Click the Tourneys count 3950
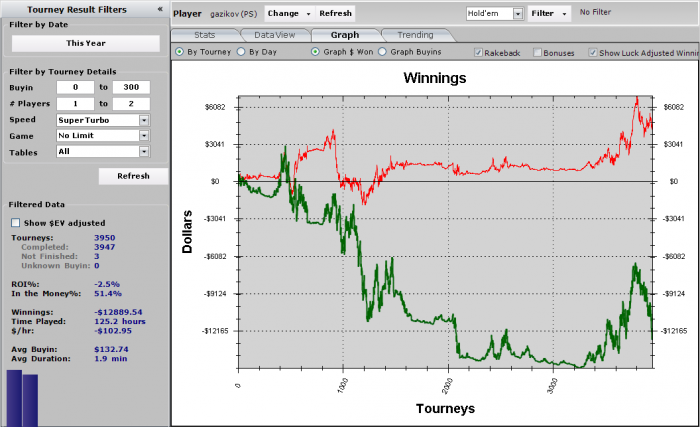Viewport: 700px width, 427px height. tap(104, 238)
